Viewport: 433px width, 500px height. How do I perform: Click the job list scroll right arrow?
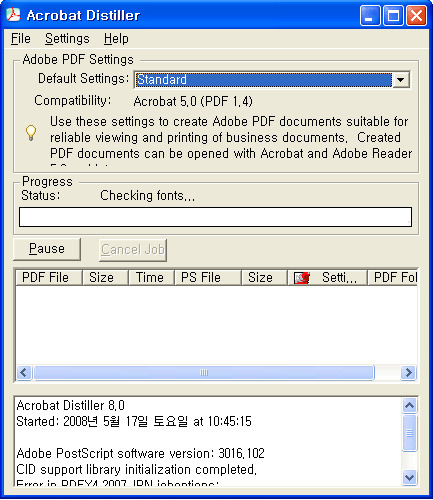pos(409,372)
